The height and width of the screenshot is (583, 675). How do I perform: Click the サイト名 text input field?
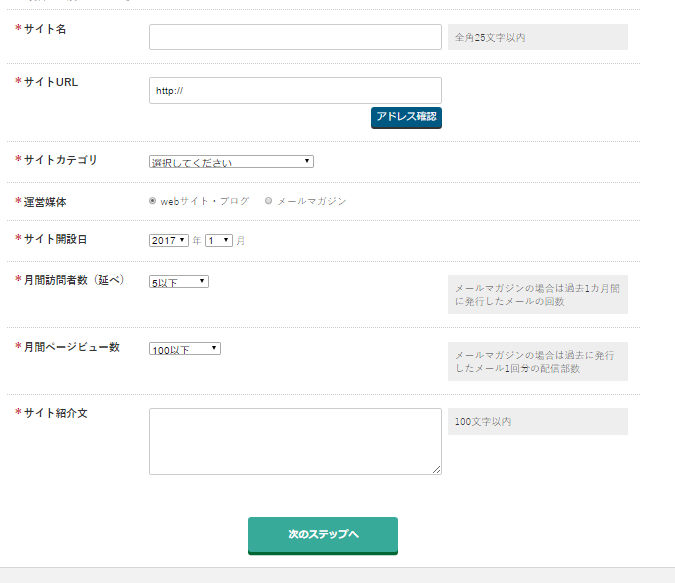coord(295,37)
